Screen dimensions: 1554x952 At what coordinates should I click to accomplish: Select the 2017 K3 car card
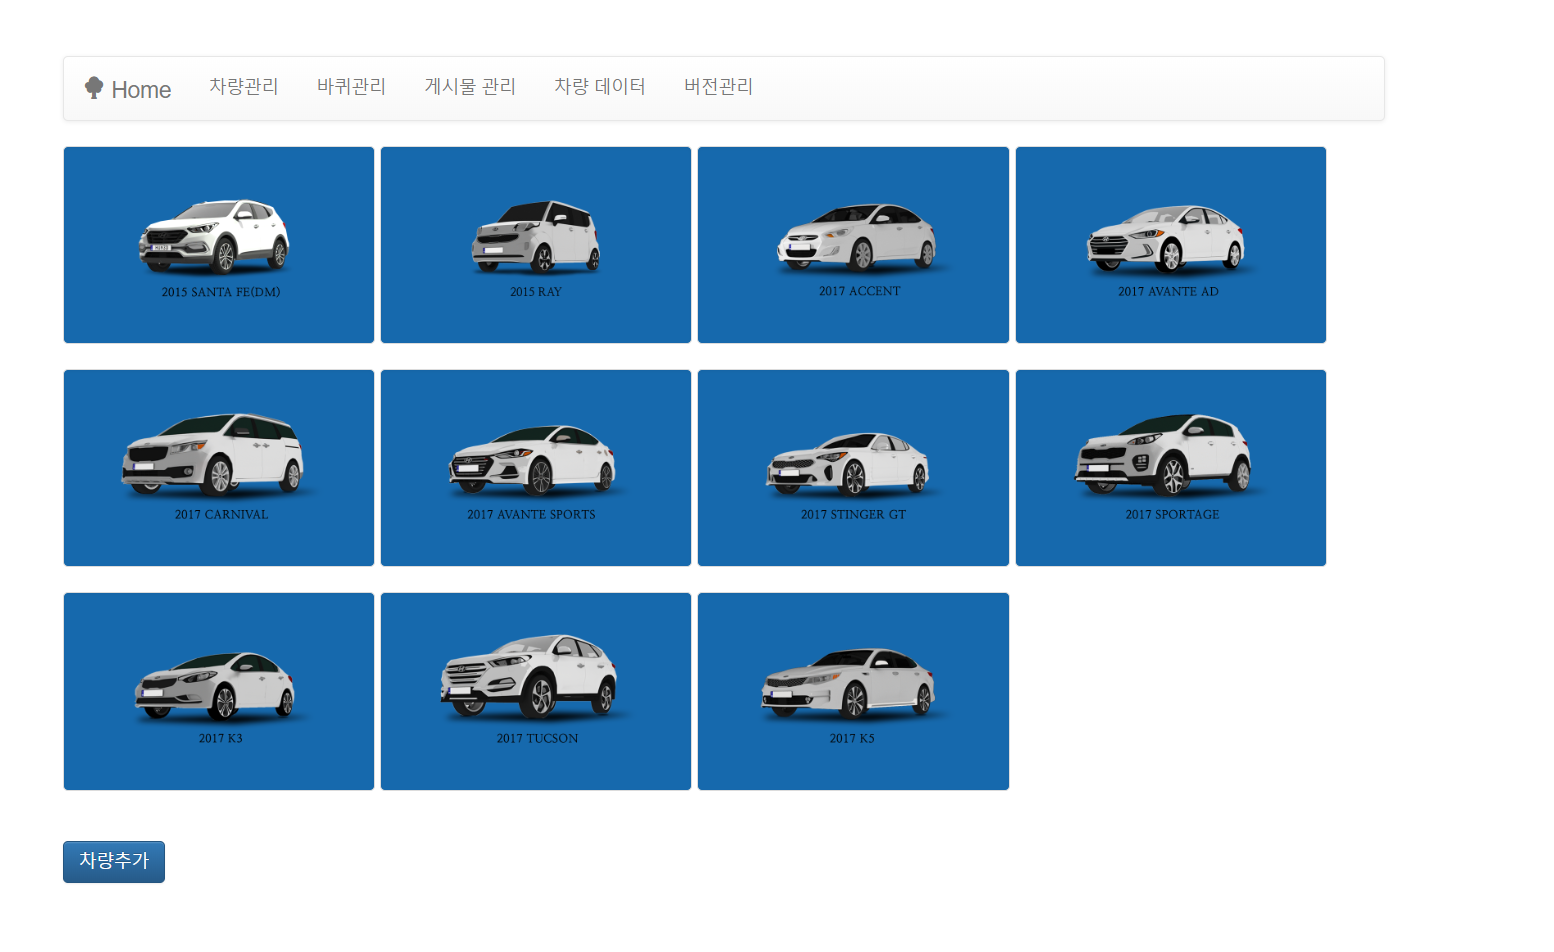click(219, 691)
